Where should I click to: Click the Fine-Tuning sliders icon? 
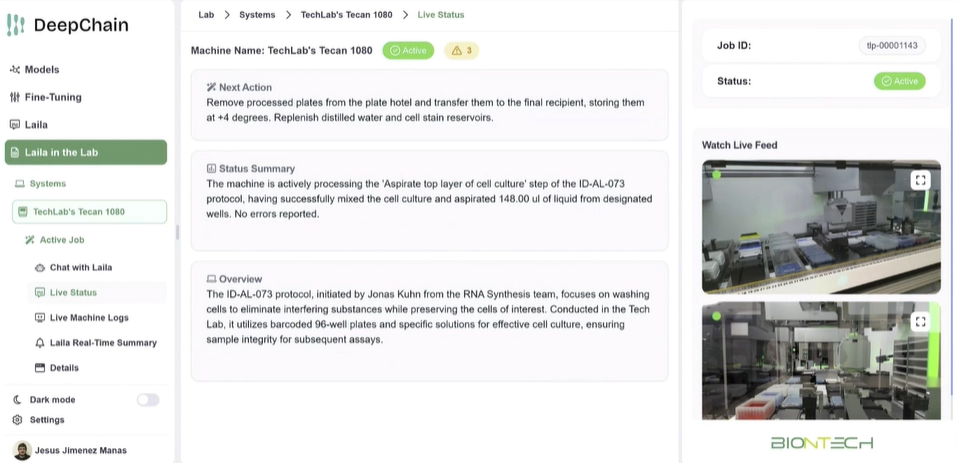pos(15,97)
